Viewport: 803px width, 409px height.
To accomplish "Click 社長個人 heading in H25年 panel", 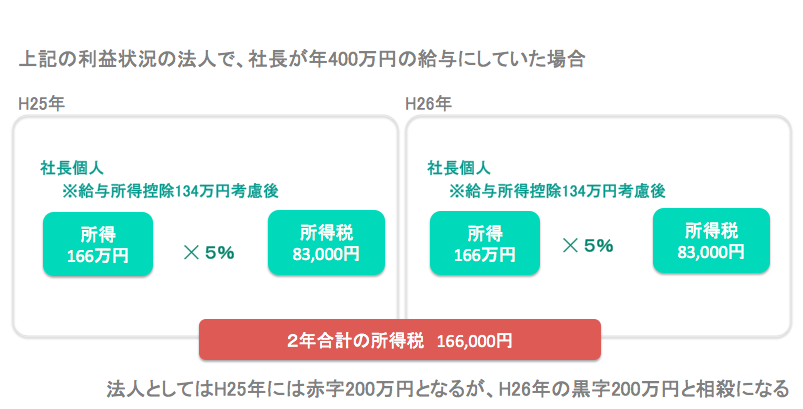I will [x=72, y=168].
